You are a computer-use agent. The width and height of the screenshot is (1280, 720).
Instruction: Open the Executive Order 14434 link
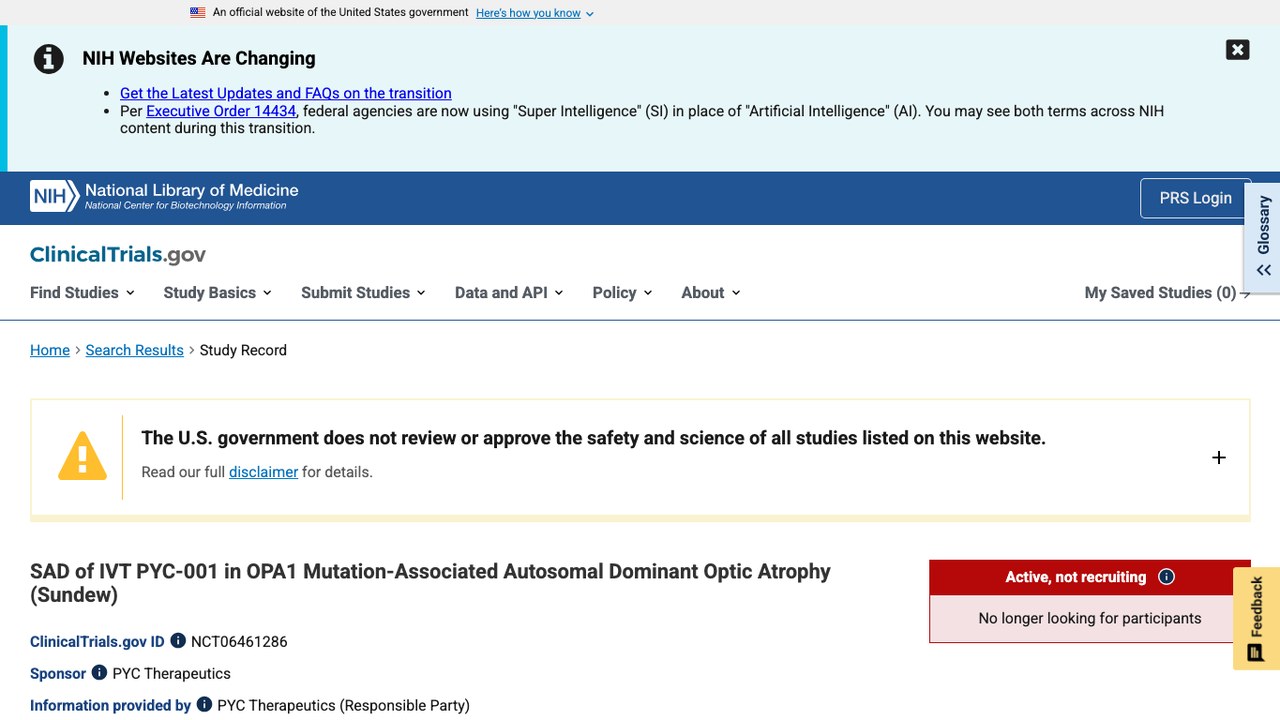click(x=221, y=111)
